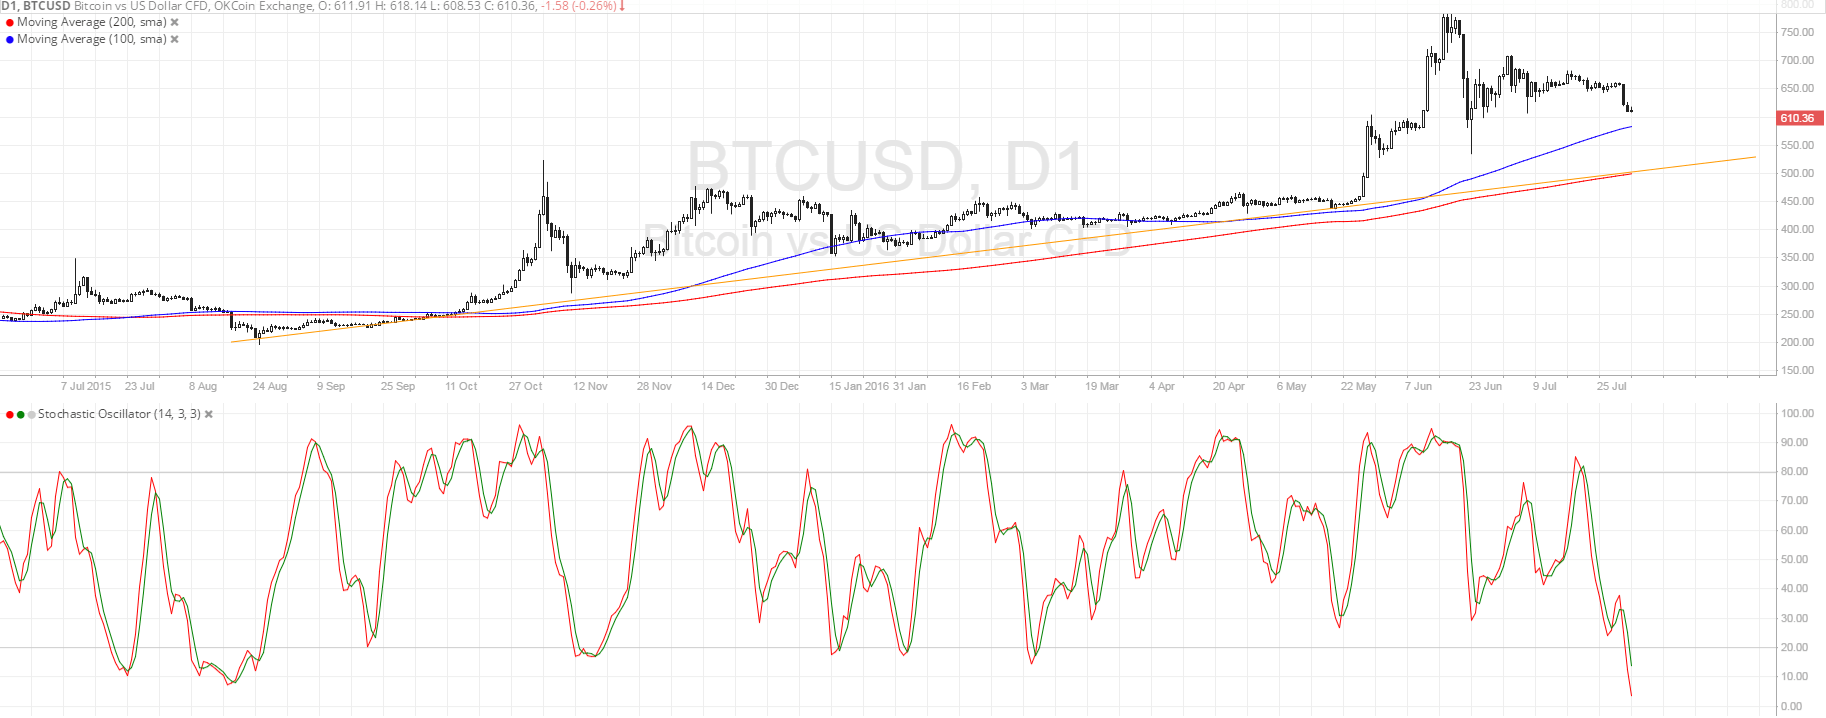Screen dimensions: 1826x718
Task: Click the 16 Feb date label
Action: [974, 386]
